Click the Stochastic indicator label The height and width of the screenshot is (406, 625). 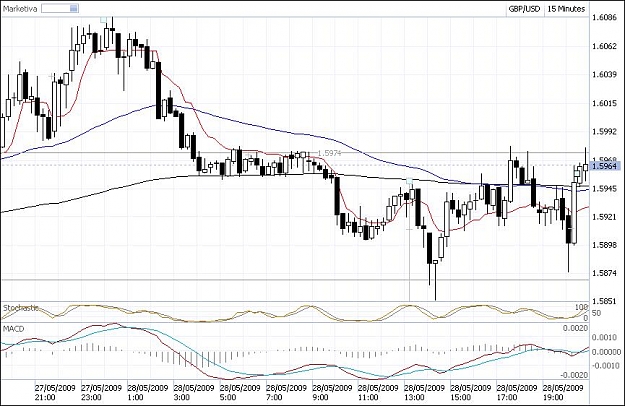coord(21,308)
